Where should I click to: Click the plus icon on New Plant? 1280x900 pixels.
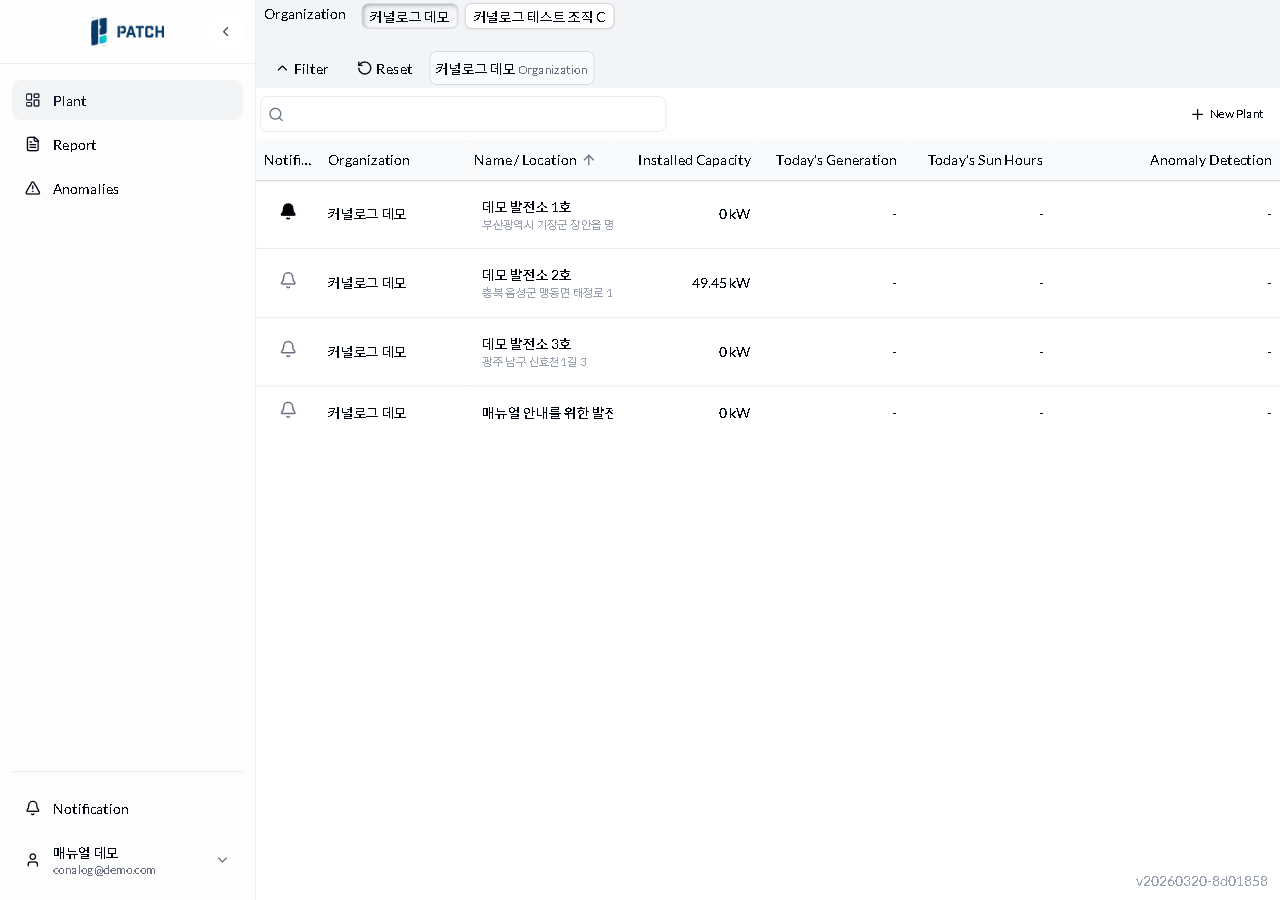pyautogui.click(x=1197, y=114)
